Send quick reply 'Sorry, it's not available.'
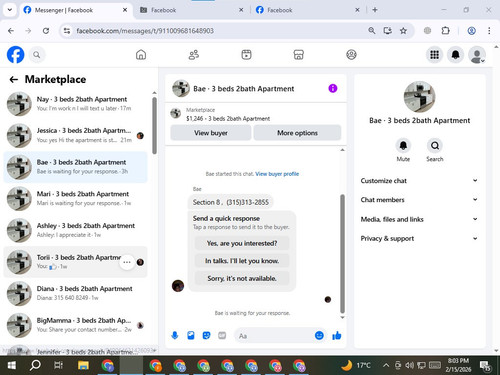500x375 pixels. coord(242,278)
